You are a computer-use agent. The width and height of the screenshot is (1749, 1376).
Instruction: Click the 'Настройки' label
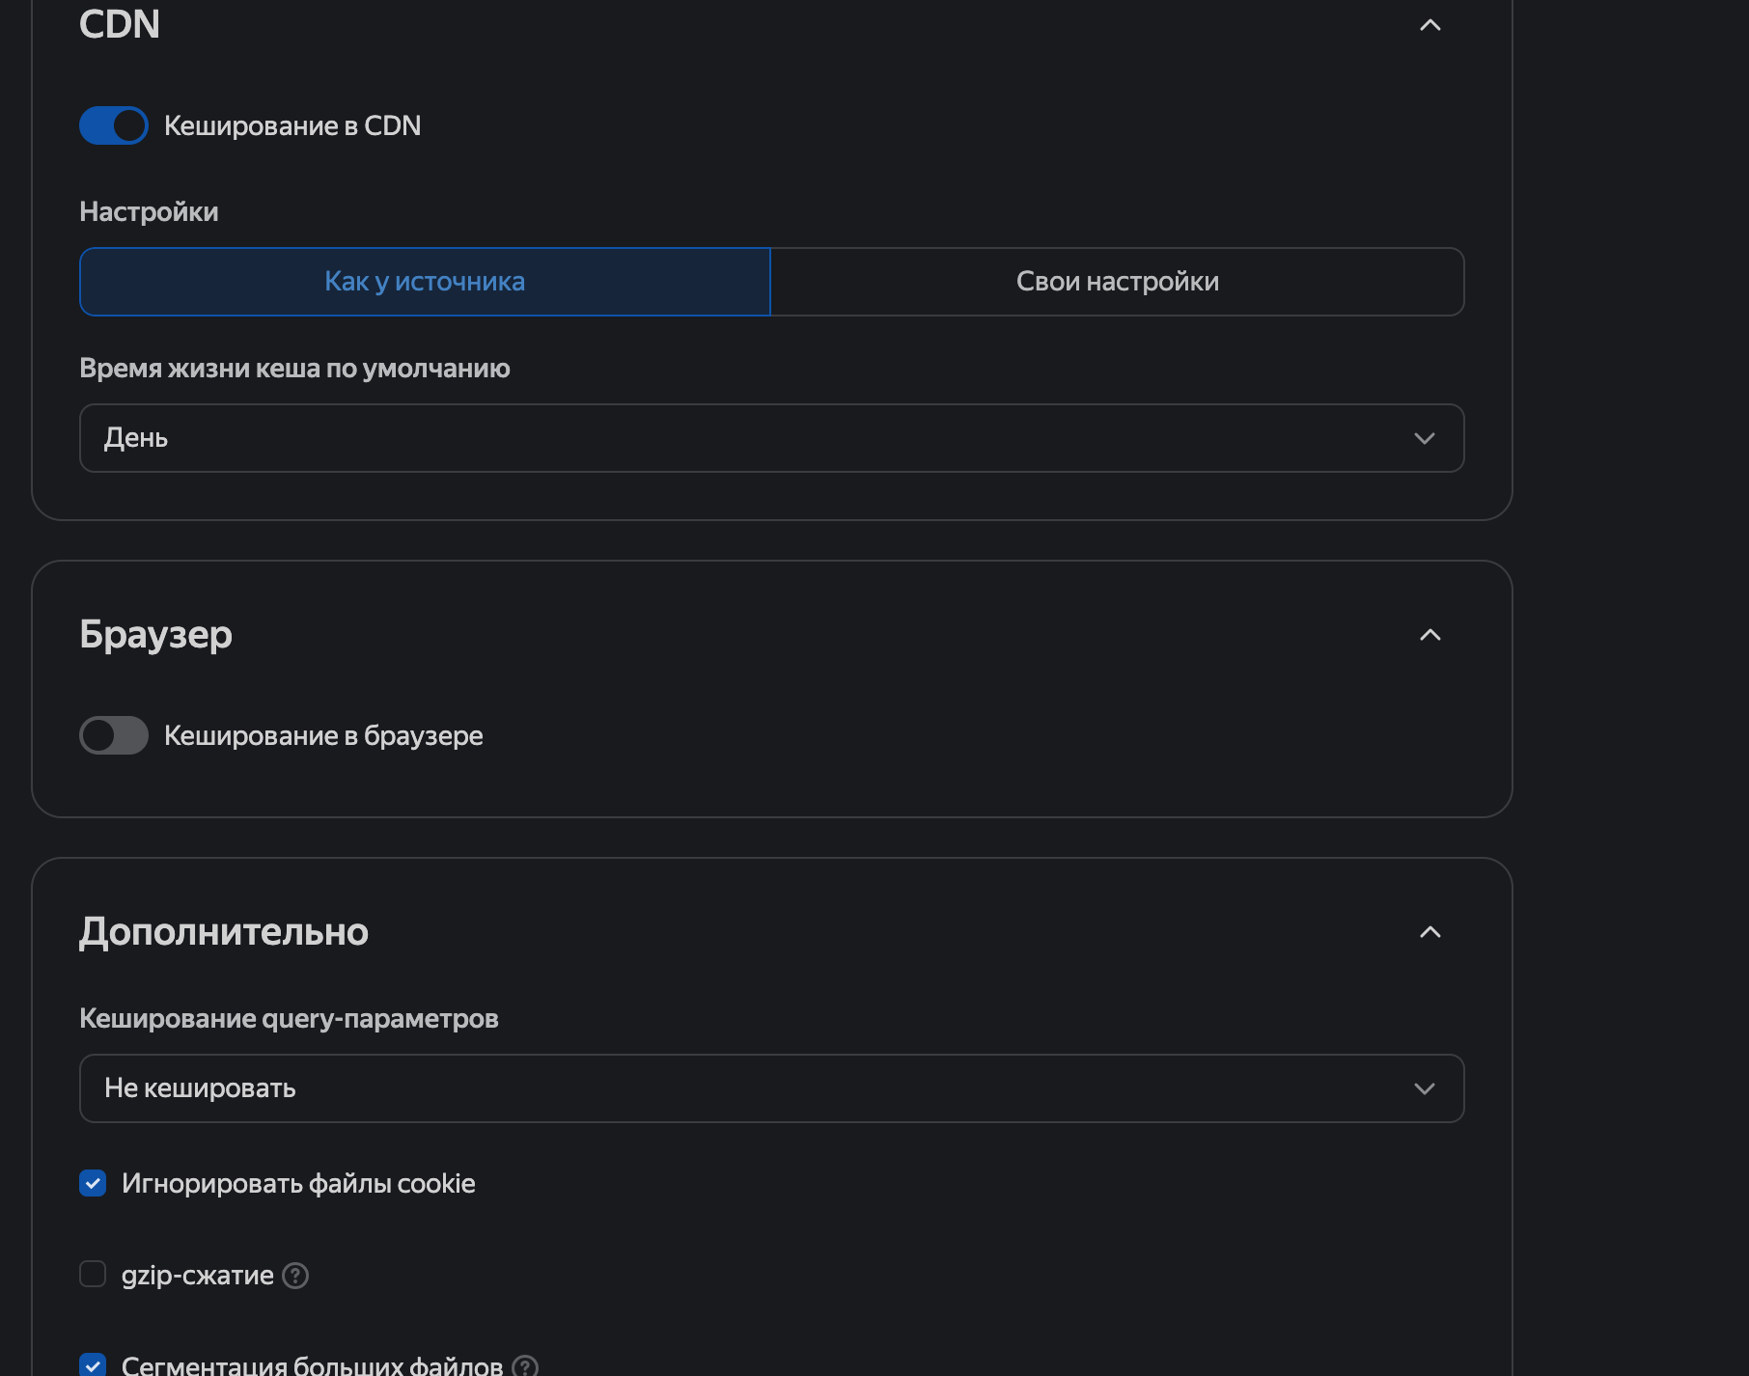149,212
